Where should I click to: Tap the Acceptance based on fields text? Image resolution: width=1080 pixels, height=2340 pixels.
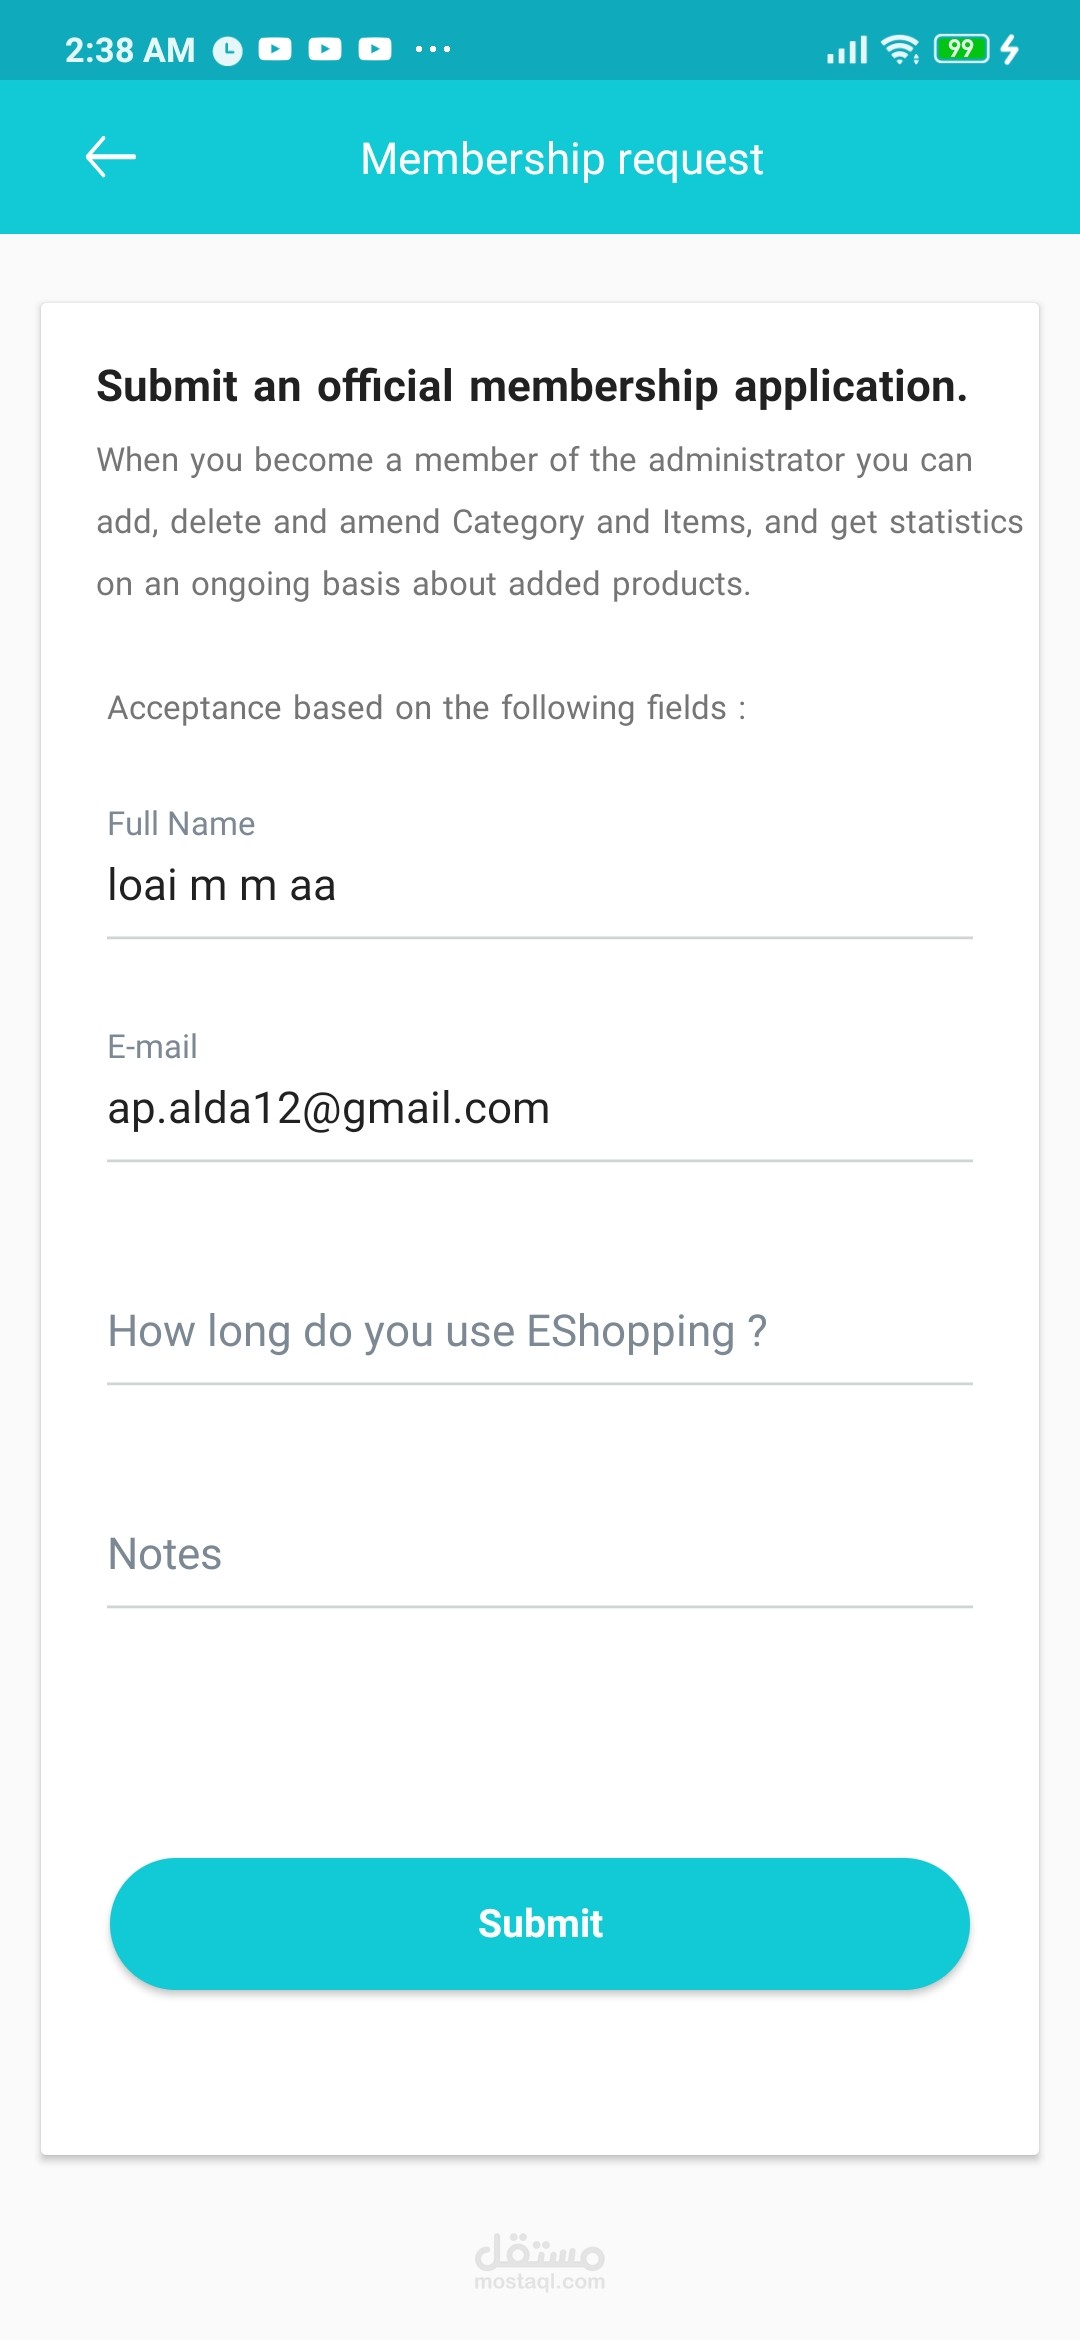[x=427, y=708]
